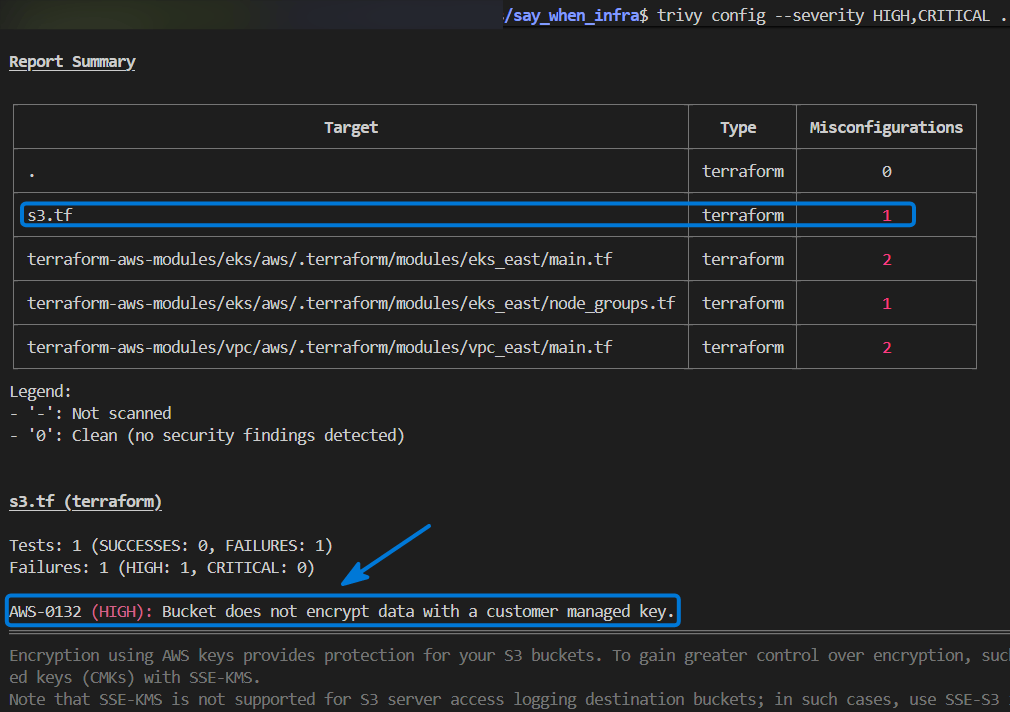Screen dimensions: 1010x712
Task: Click the 'AWS-0132' finding ID
Action: 45,611
